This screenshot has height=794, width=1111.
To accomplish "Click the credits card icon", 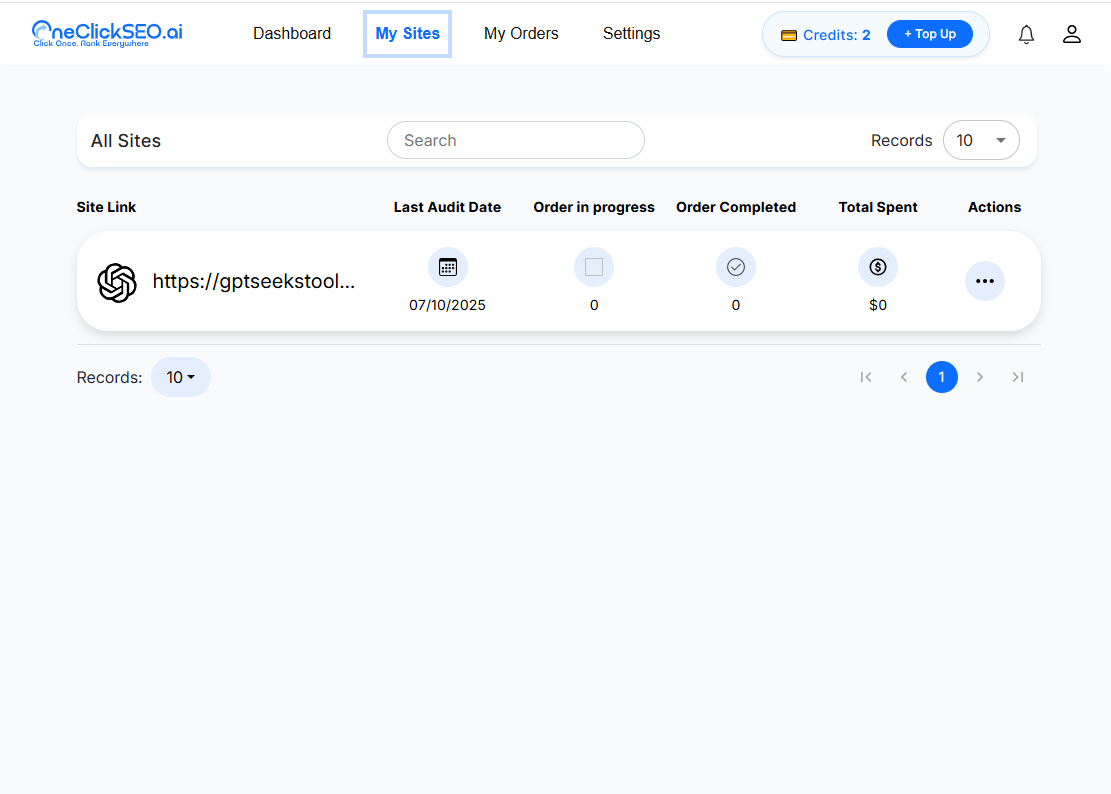I will (789, 35).
